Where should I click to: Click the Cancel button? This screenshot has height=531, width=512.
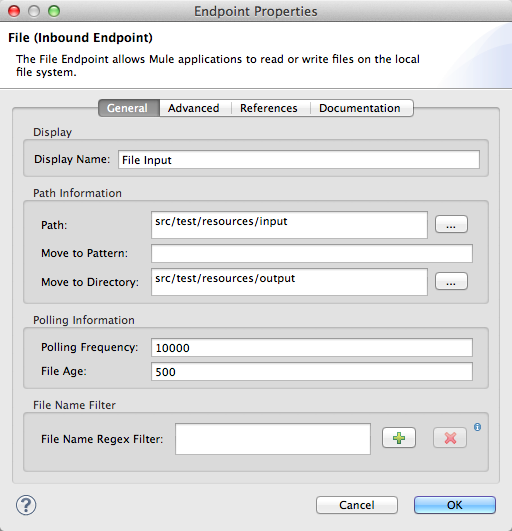[x=357, y=505]
